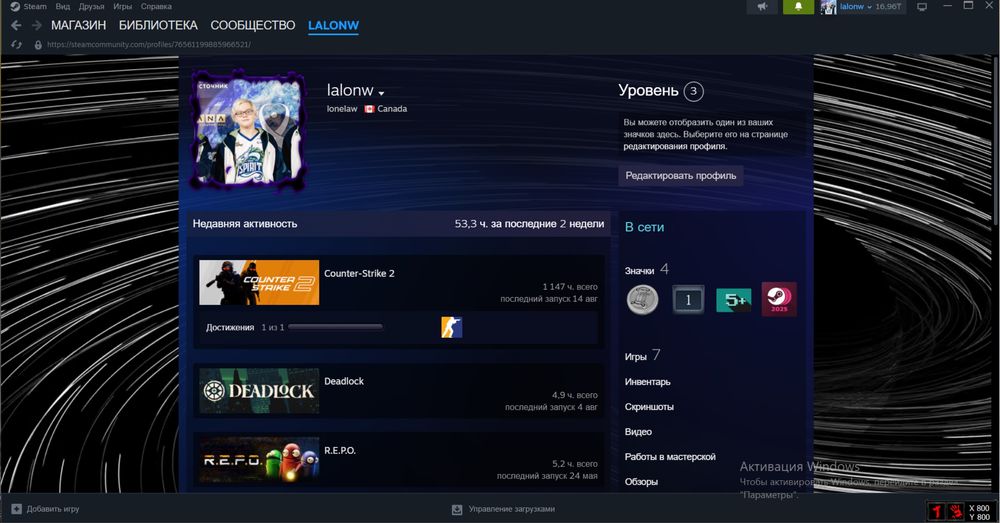The width and height of the screenshot is (1000, 523).
Task: Click the steamcommunity profile URL
Action: pos(149,45)
